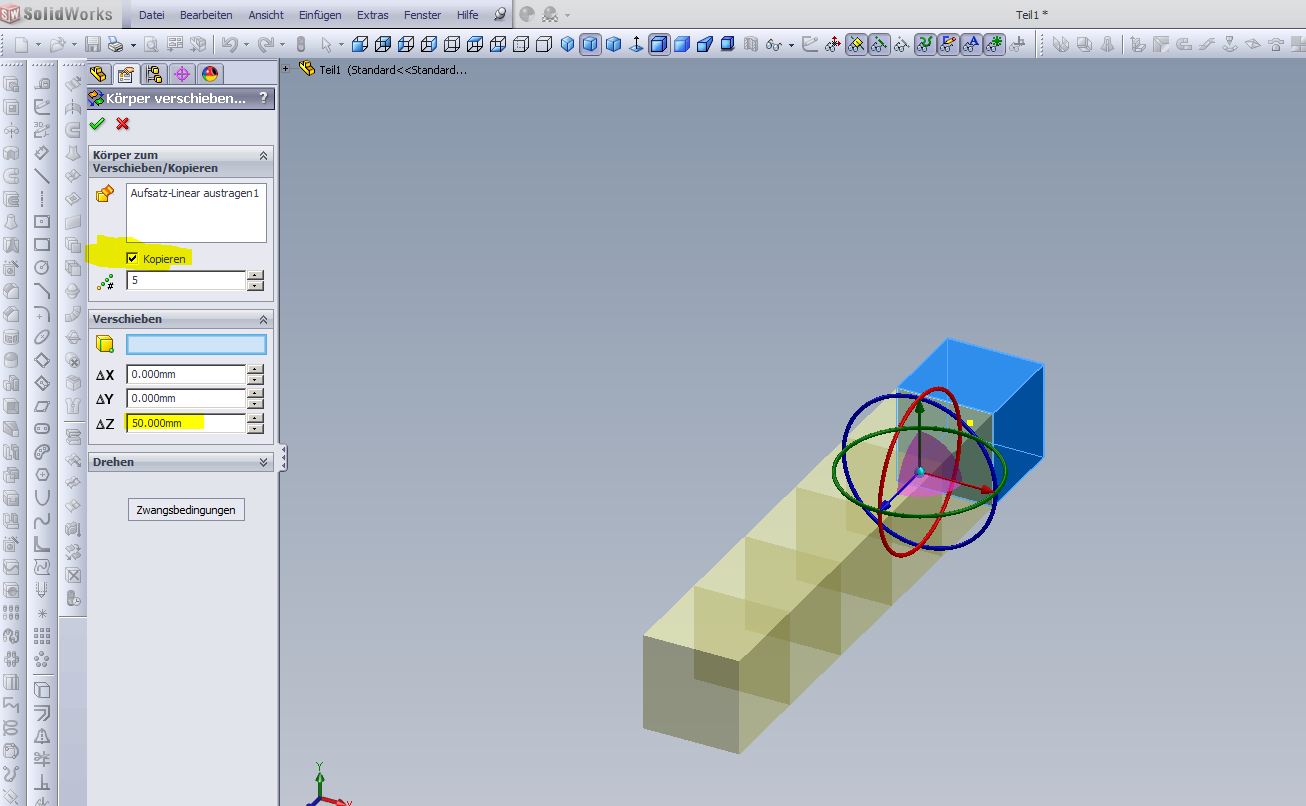This screenshot has width=1306, height=806.
Task: Open the New document dropdown arrow
Action: click(x=38, y=45)
